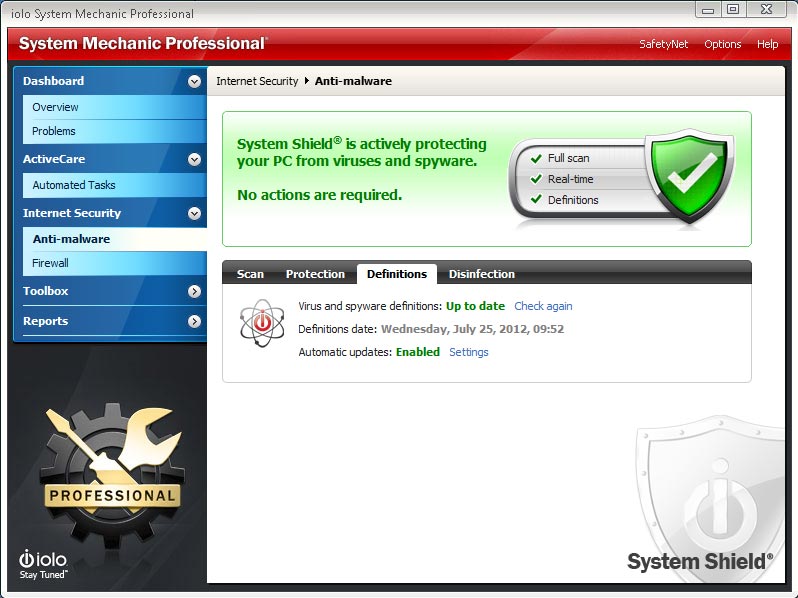This screenshot has width=798, height=598.
Task: Click the Check again link
Action: [x=543, y=306]
